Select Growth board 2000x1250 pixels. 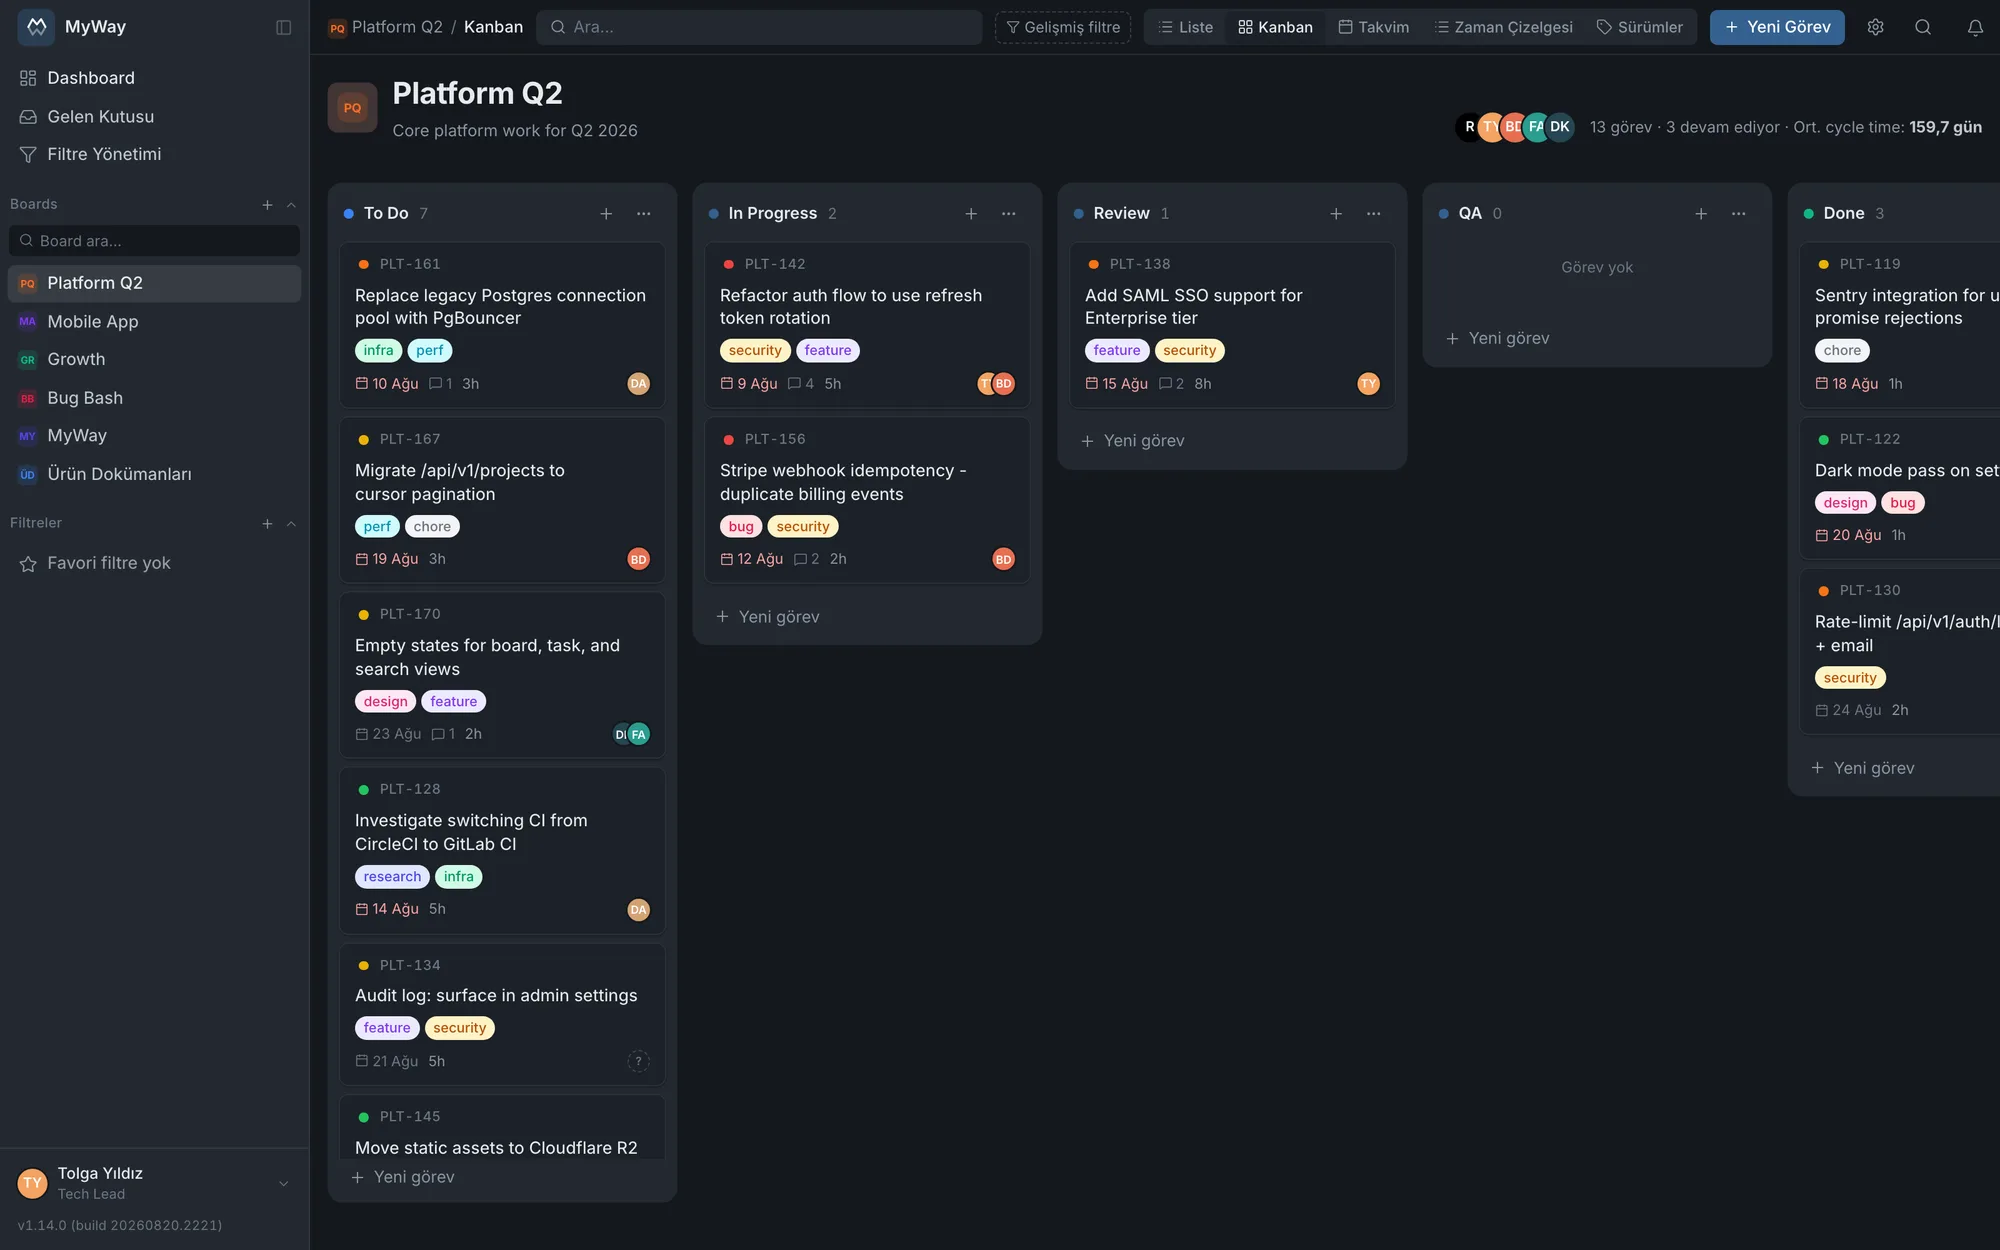point(154,359)
